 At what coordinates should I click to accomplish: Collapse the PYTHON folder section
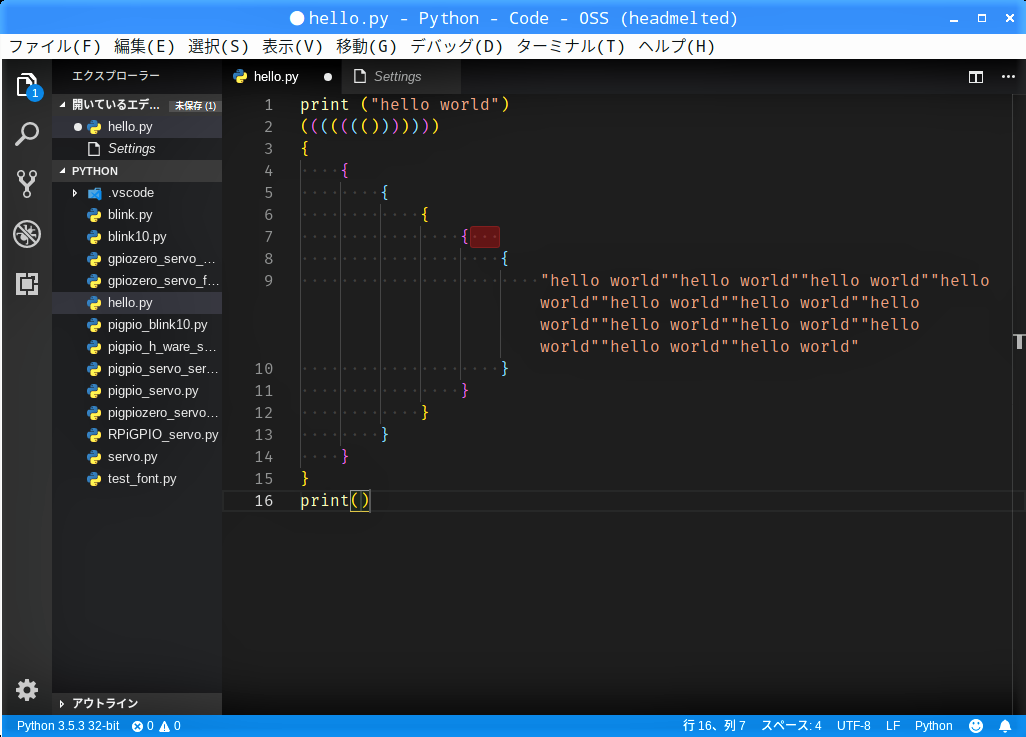point(62,171)
